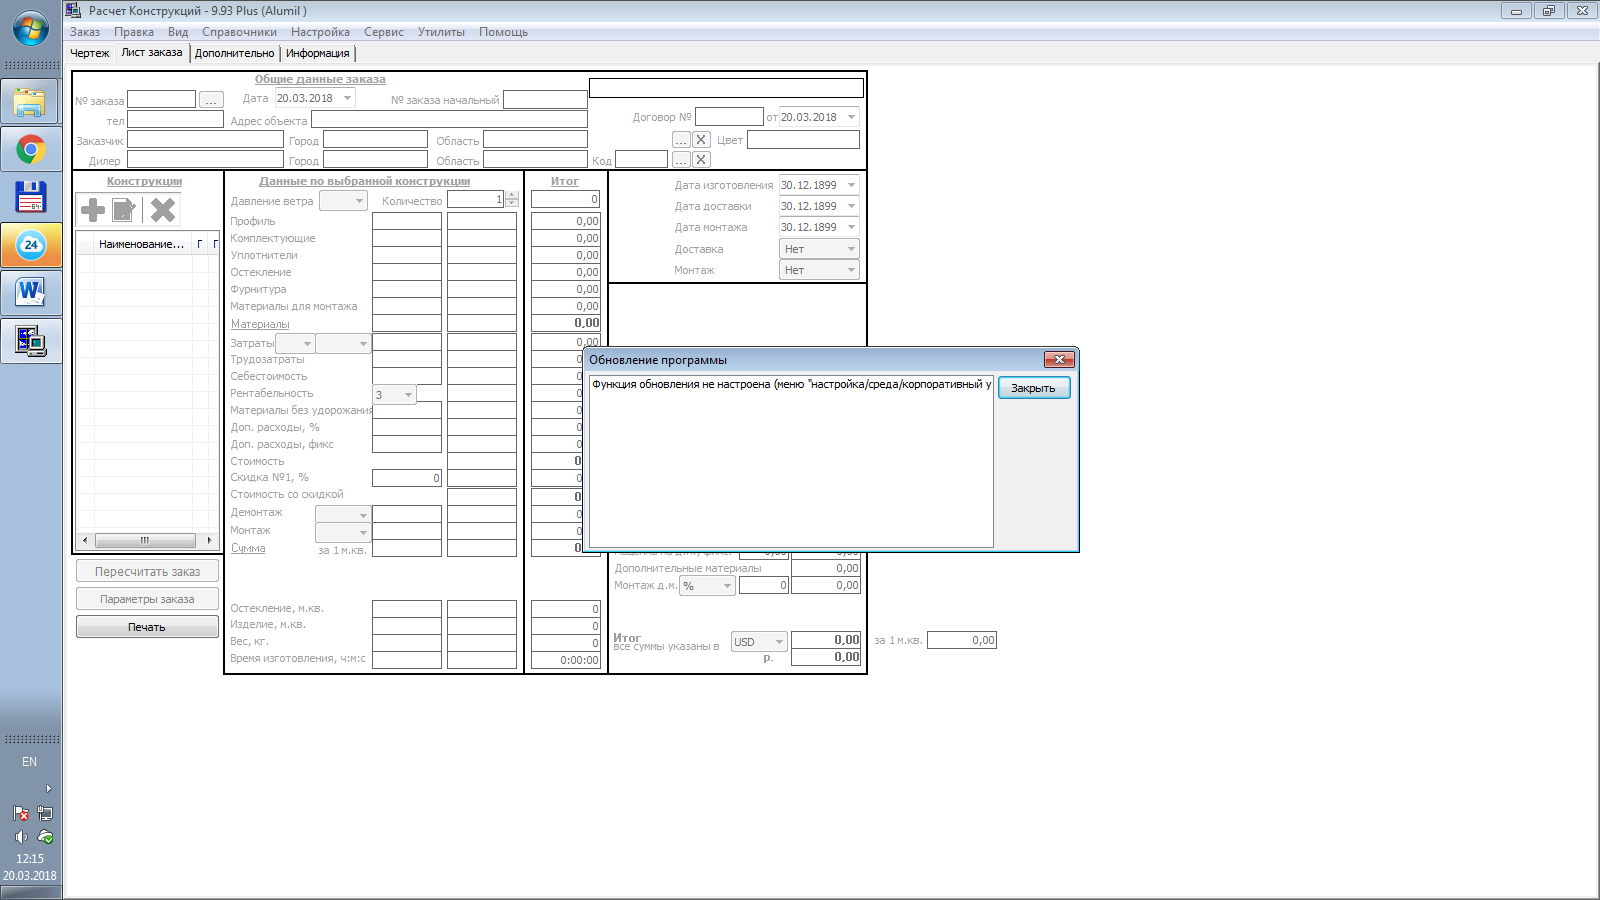
Task: Expand Дата изготовления date dropdown
Action: tap(852, 185)
